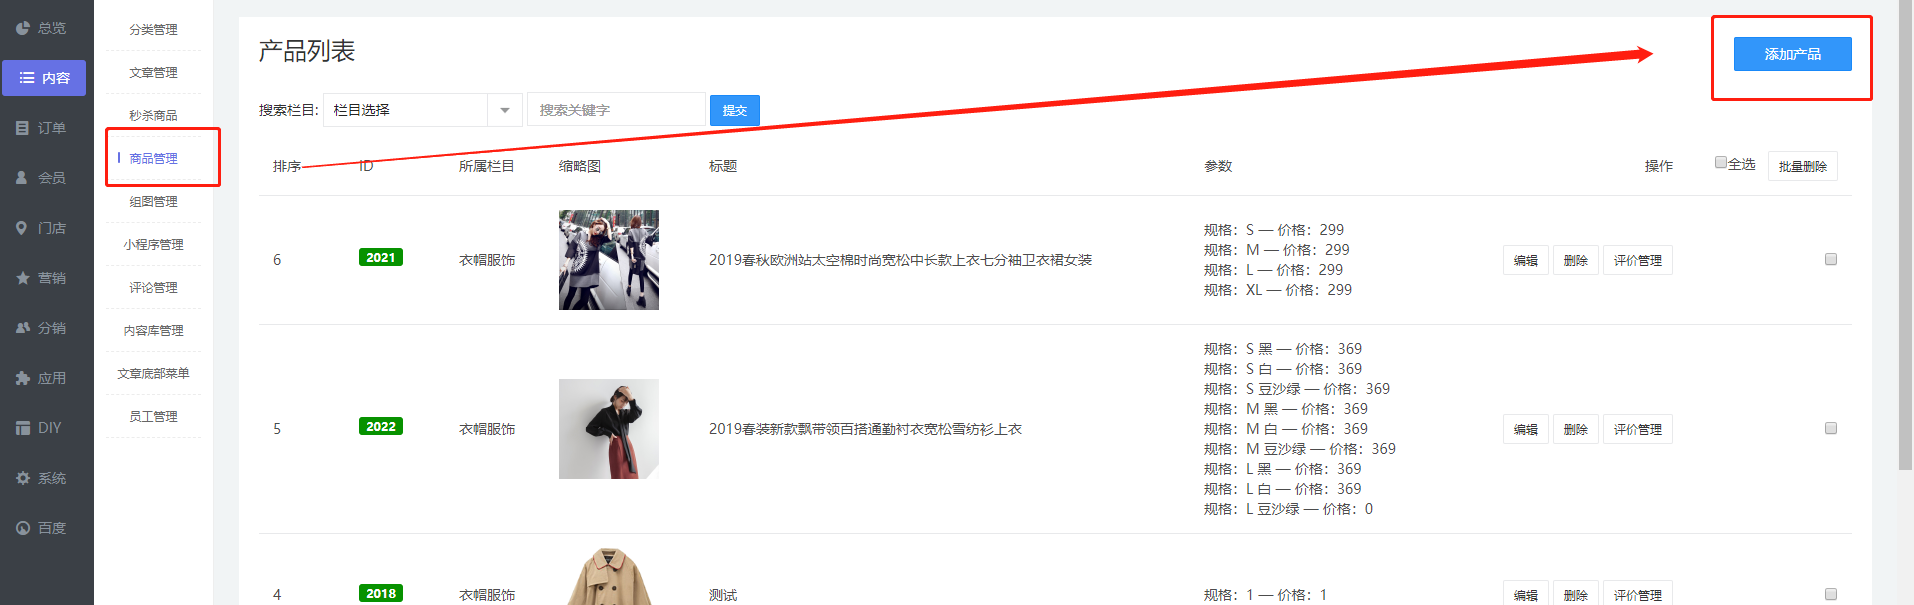This screenshot has width=1914, height=605.
Task: Click the green 2021 ID badge
Action: click(381, 257)
